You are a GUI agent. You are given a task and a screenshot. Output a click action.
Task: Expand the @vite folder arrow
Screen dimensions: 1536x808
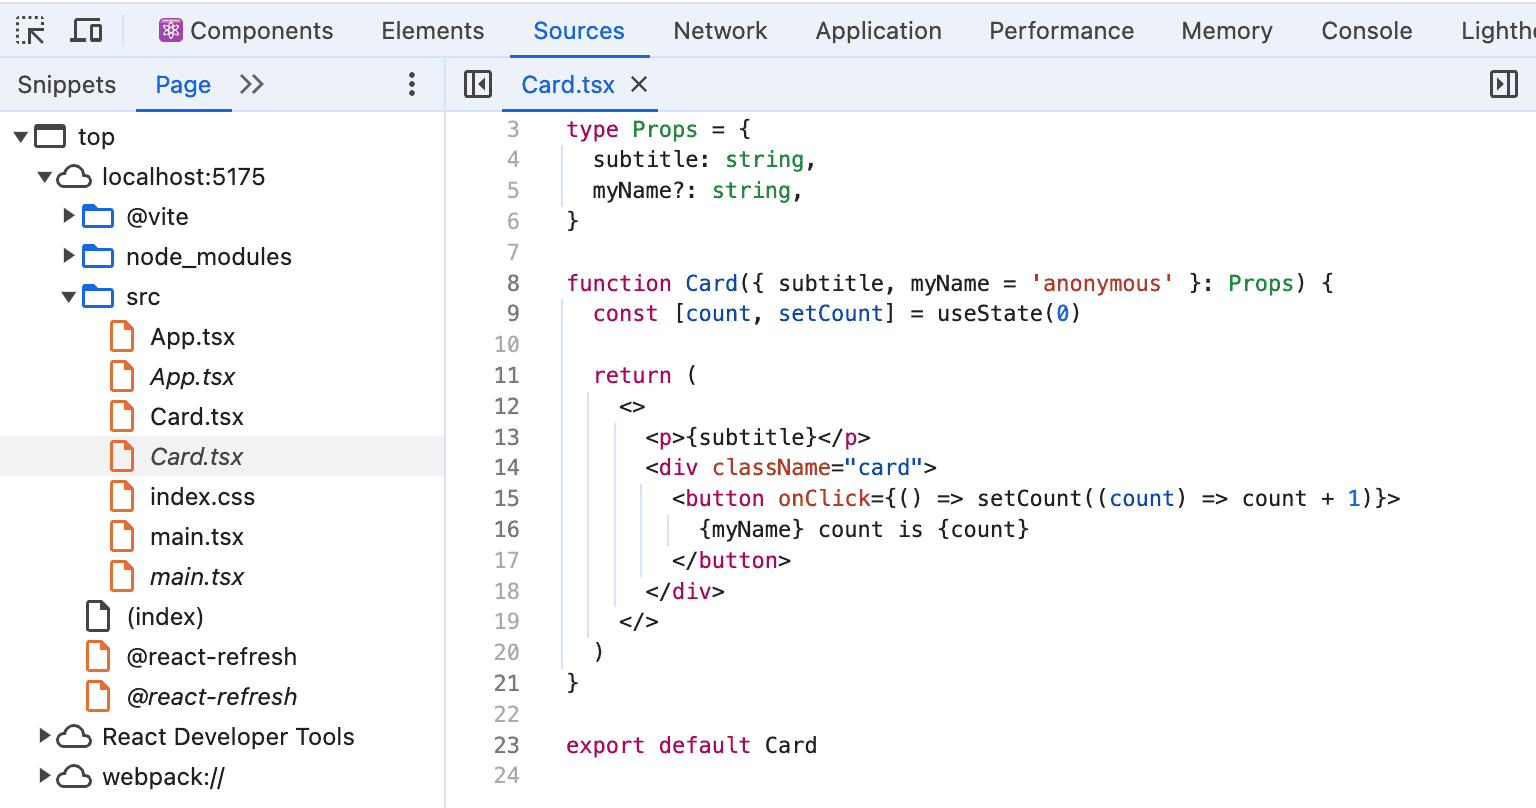[69, 216]
